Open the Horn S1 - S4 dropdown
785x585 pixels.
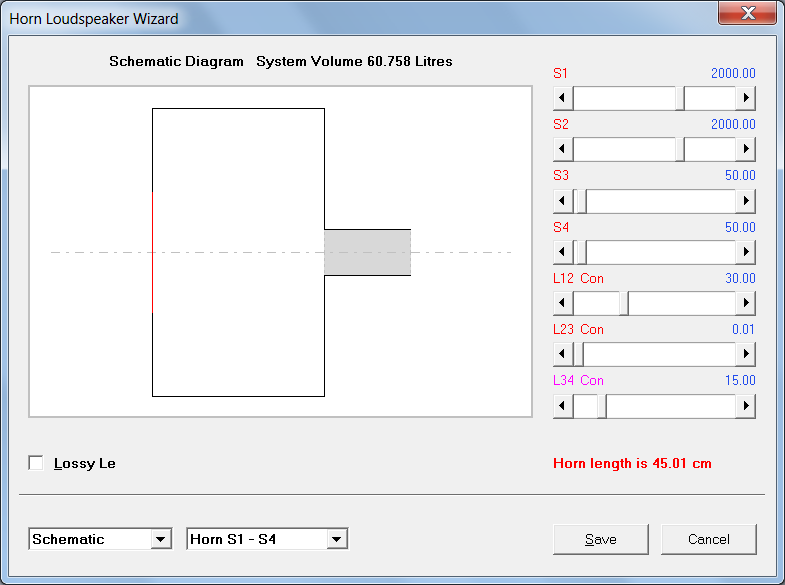[x=336, y=539]
